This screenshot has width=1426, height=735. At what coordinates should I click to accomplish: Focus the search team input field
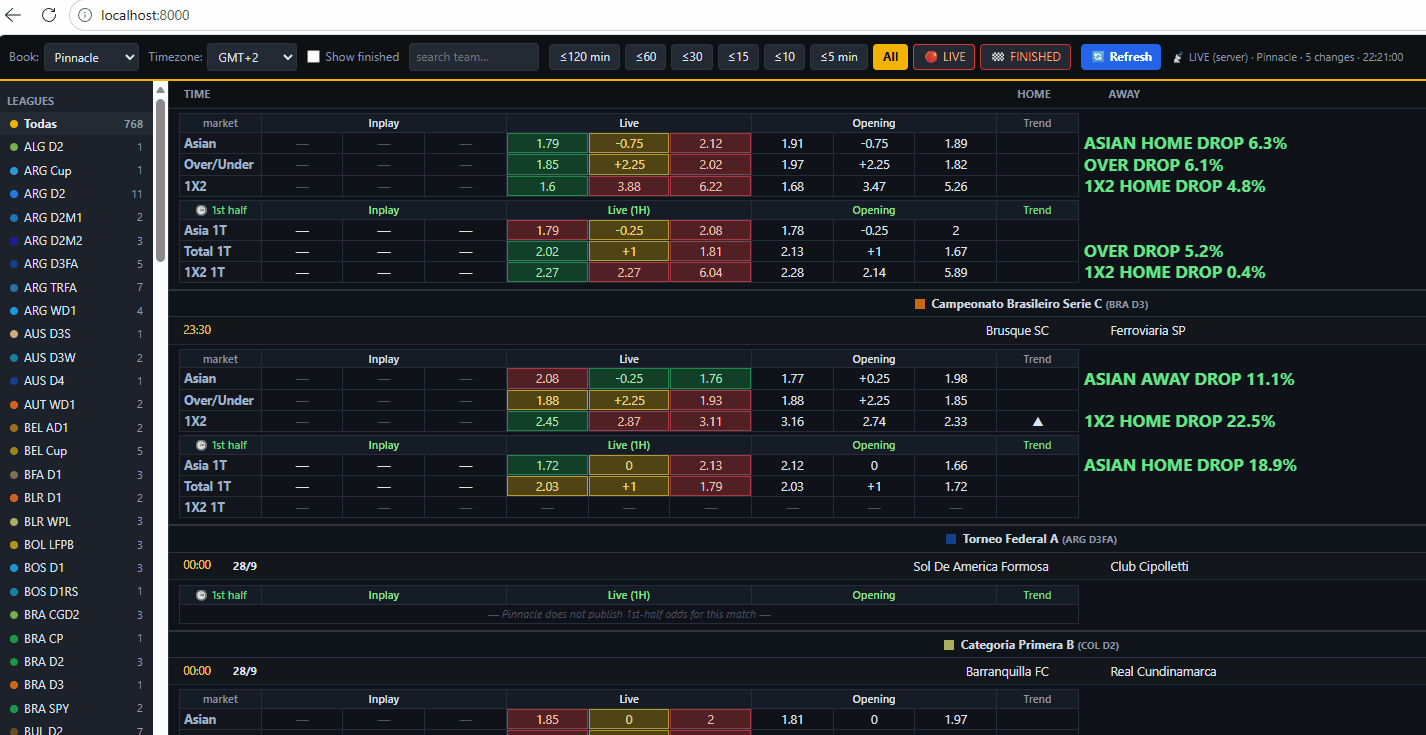(474, 57)
